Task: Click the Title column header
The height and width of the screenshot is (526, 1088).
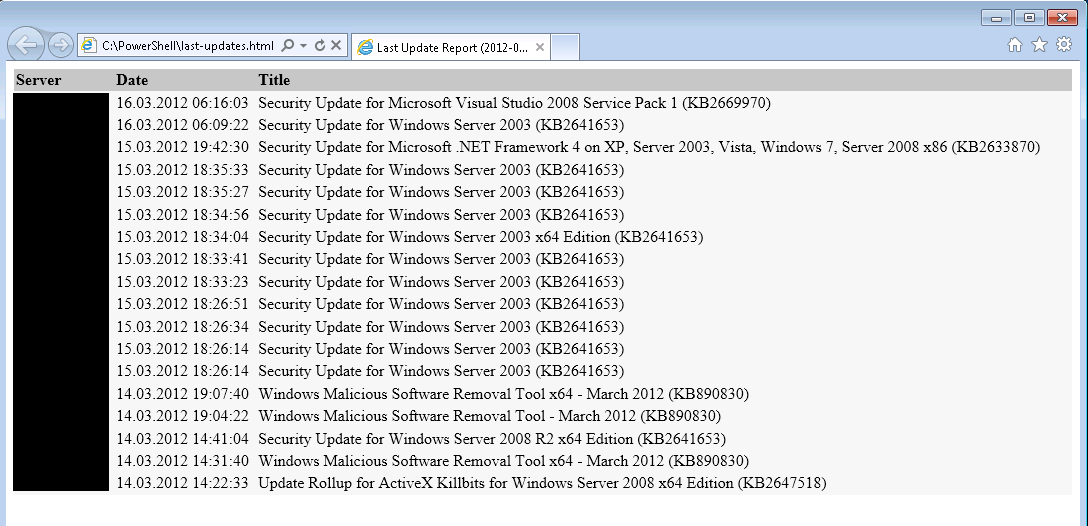Action: point(274,80)
